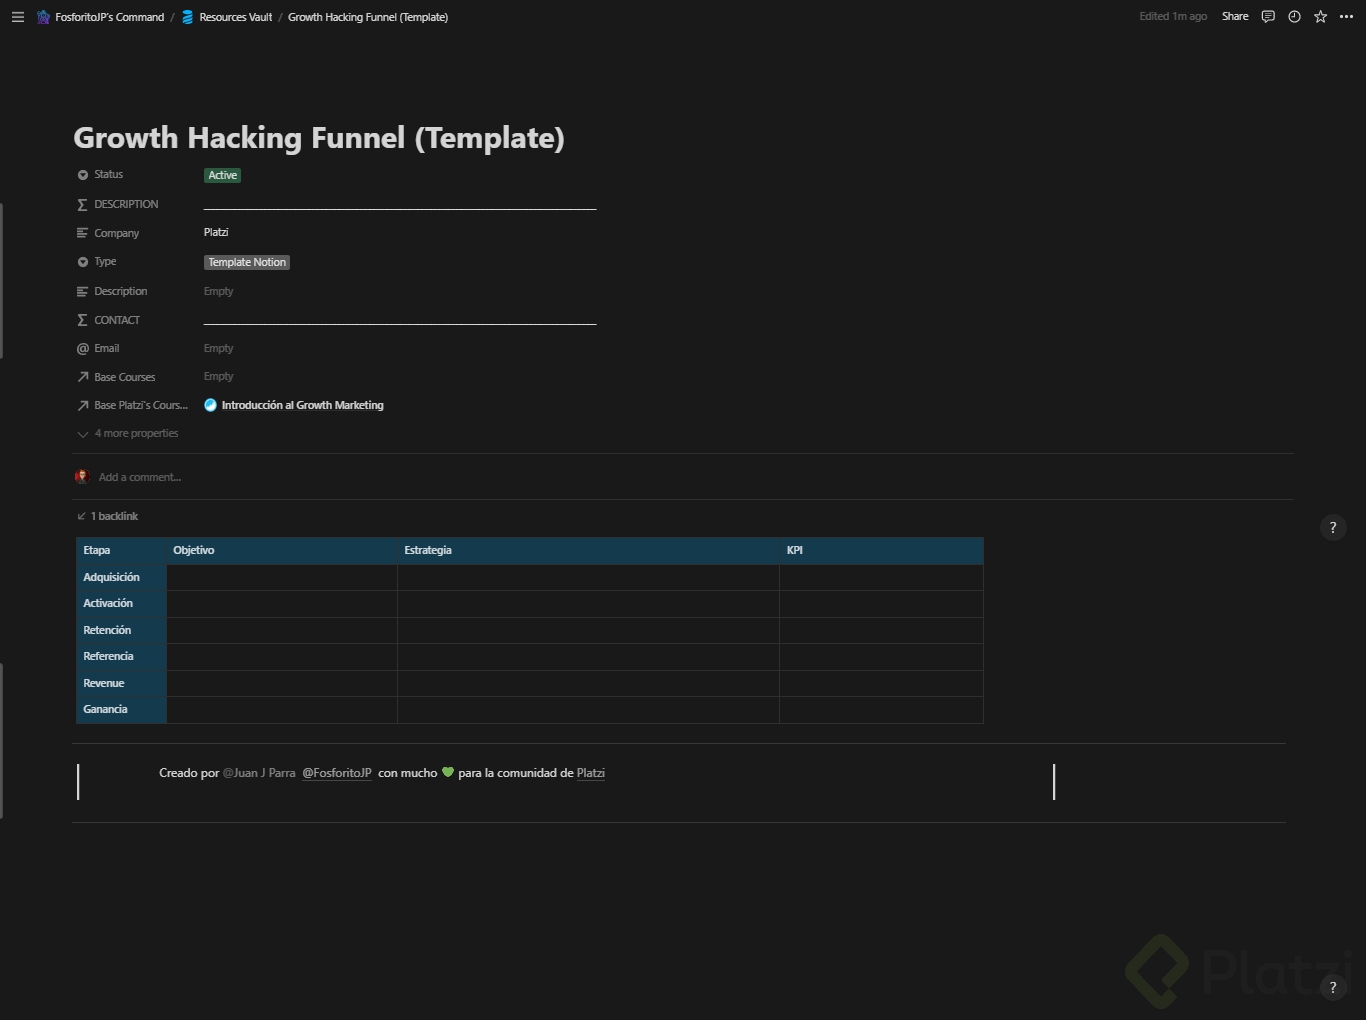Click the FosforitoJP's Command workspace icon
The width and height of the screenshot is (1366, 1020).
point(43,17)
